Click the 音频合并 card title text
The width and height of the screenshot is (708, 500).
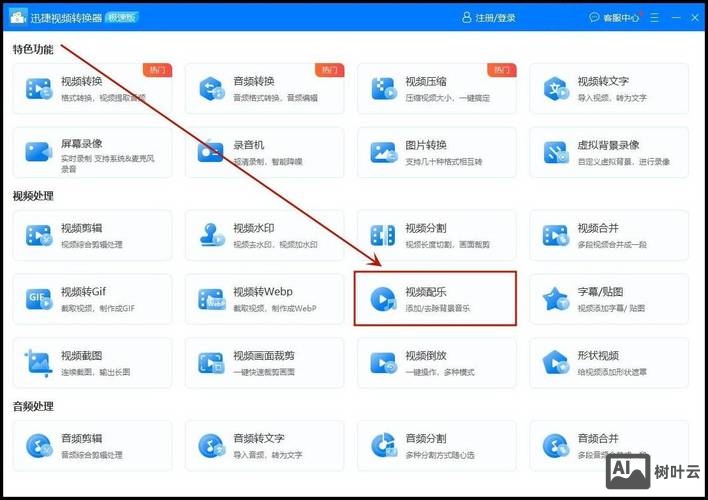(598, 438)
